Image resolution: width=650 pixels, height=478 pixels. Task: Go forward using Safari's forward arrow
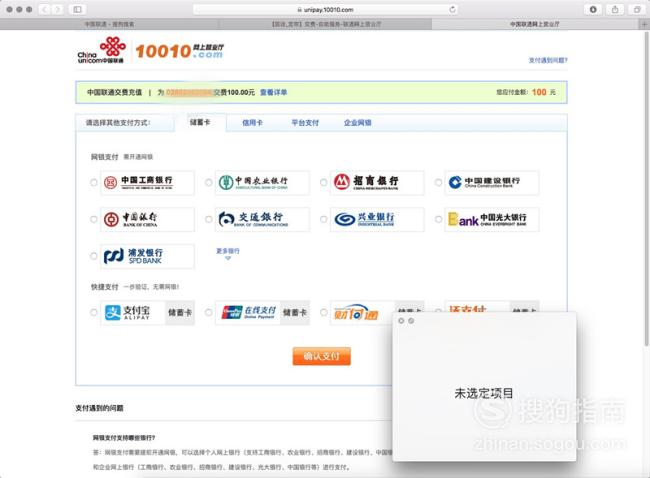point(57,9)
